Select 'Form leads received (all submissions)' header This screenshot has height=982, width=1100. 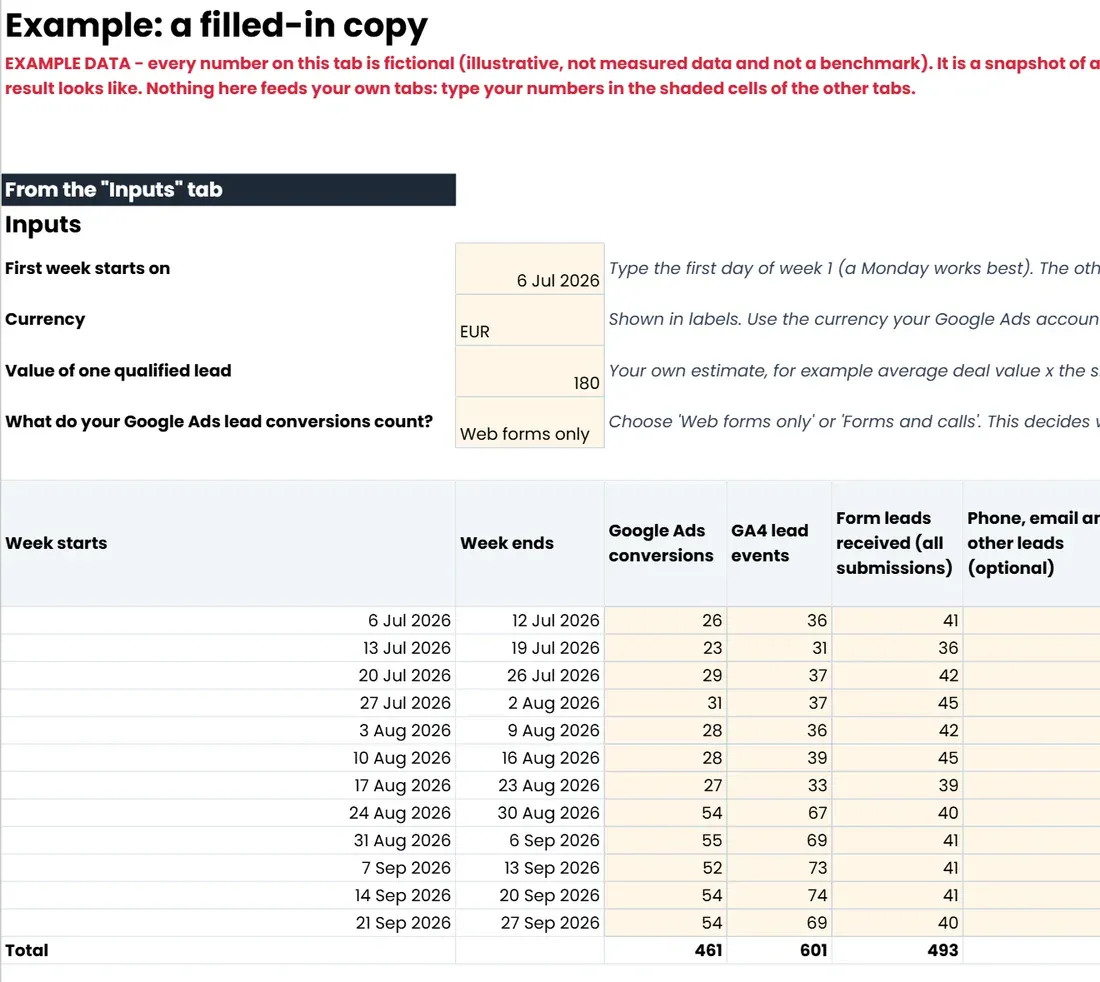pyautogui.click(x=897, y=544)
